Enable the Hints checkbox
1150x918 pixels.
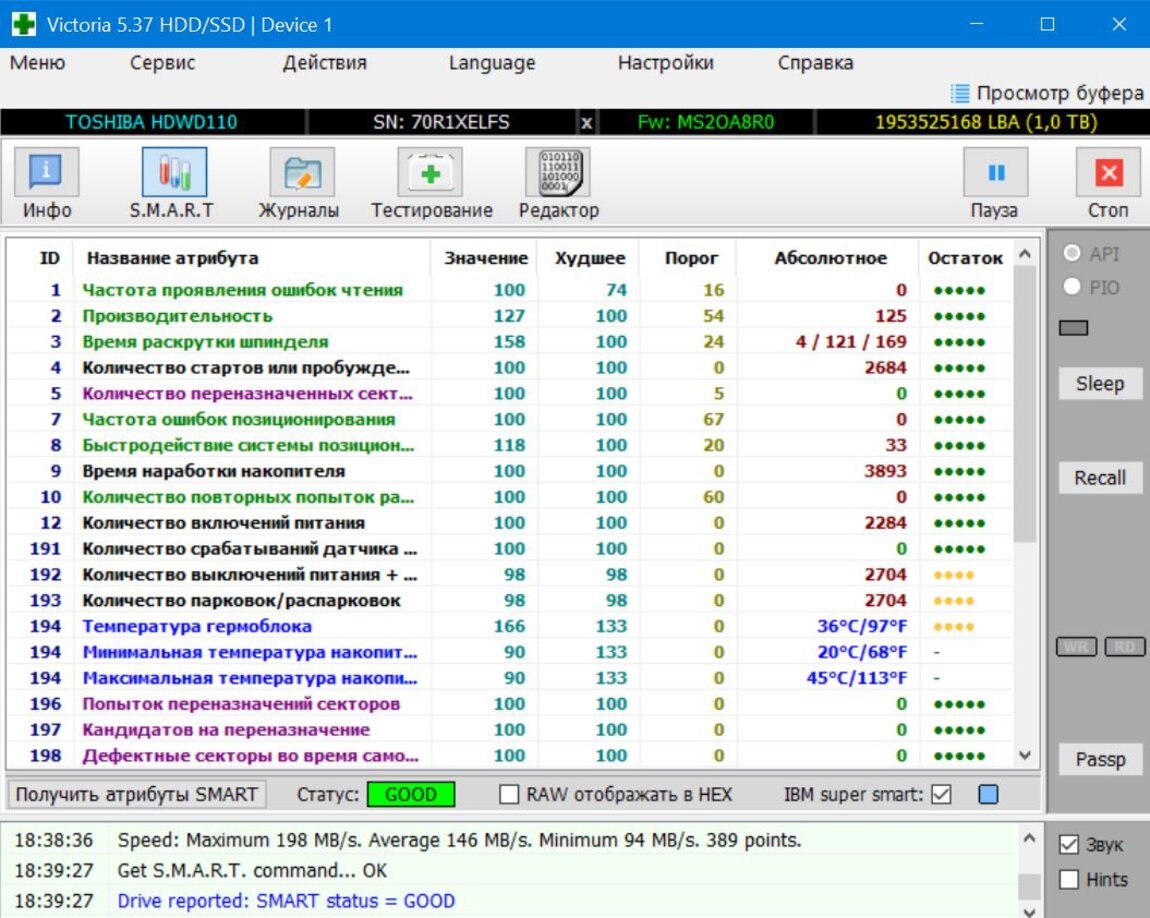[x=1069, y=880]
